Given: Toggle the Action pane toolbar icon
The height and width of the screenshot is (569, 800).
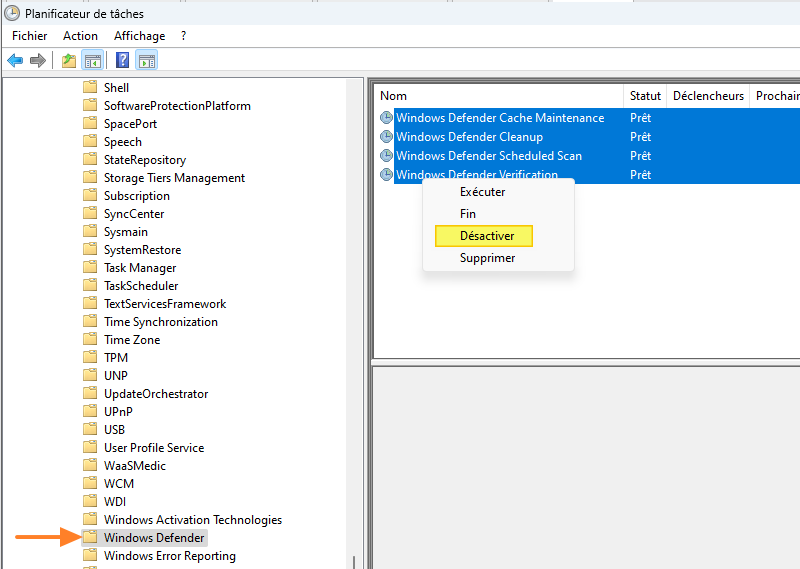Looking at the screenshot, I should coord(146,61).
